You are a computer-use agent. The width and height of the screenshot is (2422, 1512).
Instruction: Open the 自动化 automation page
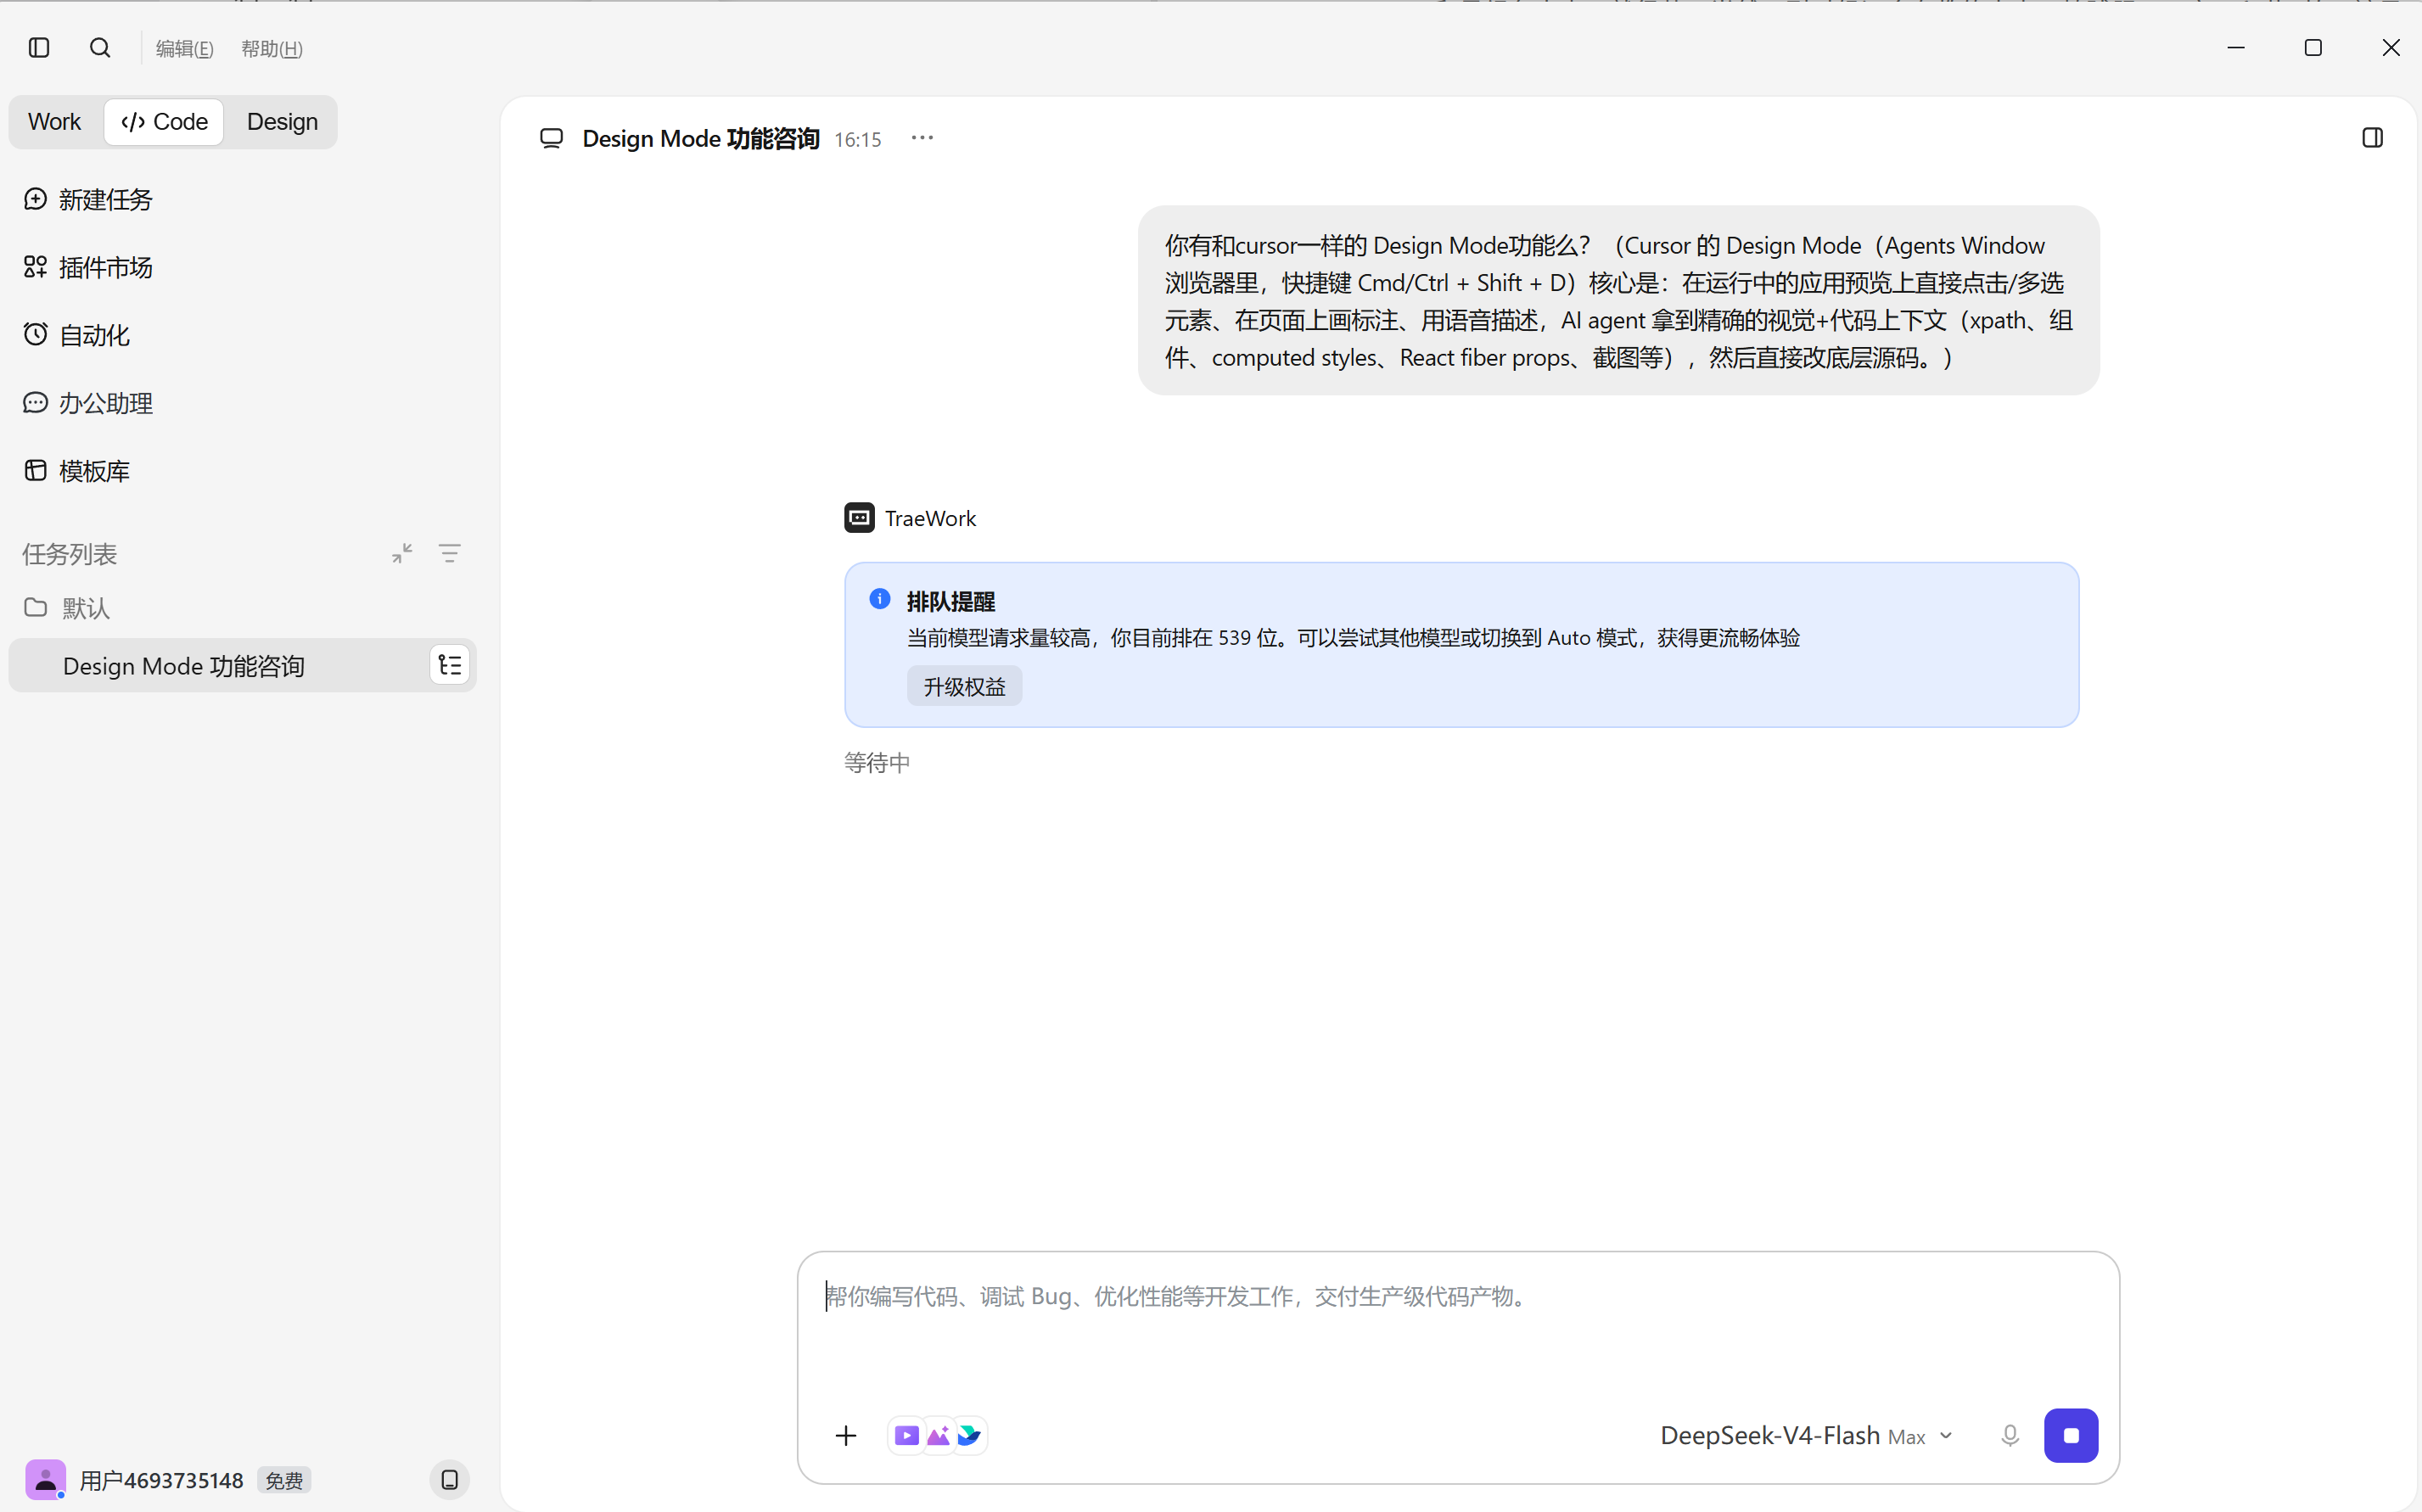click(76, 335)
